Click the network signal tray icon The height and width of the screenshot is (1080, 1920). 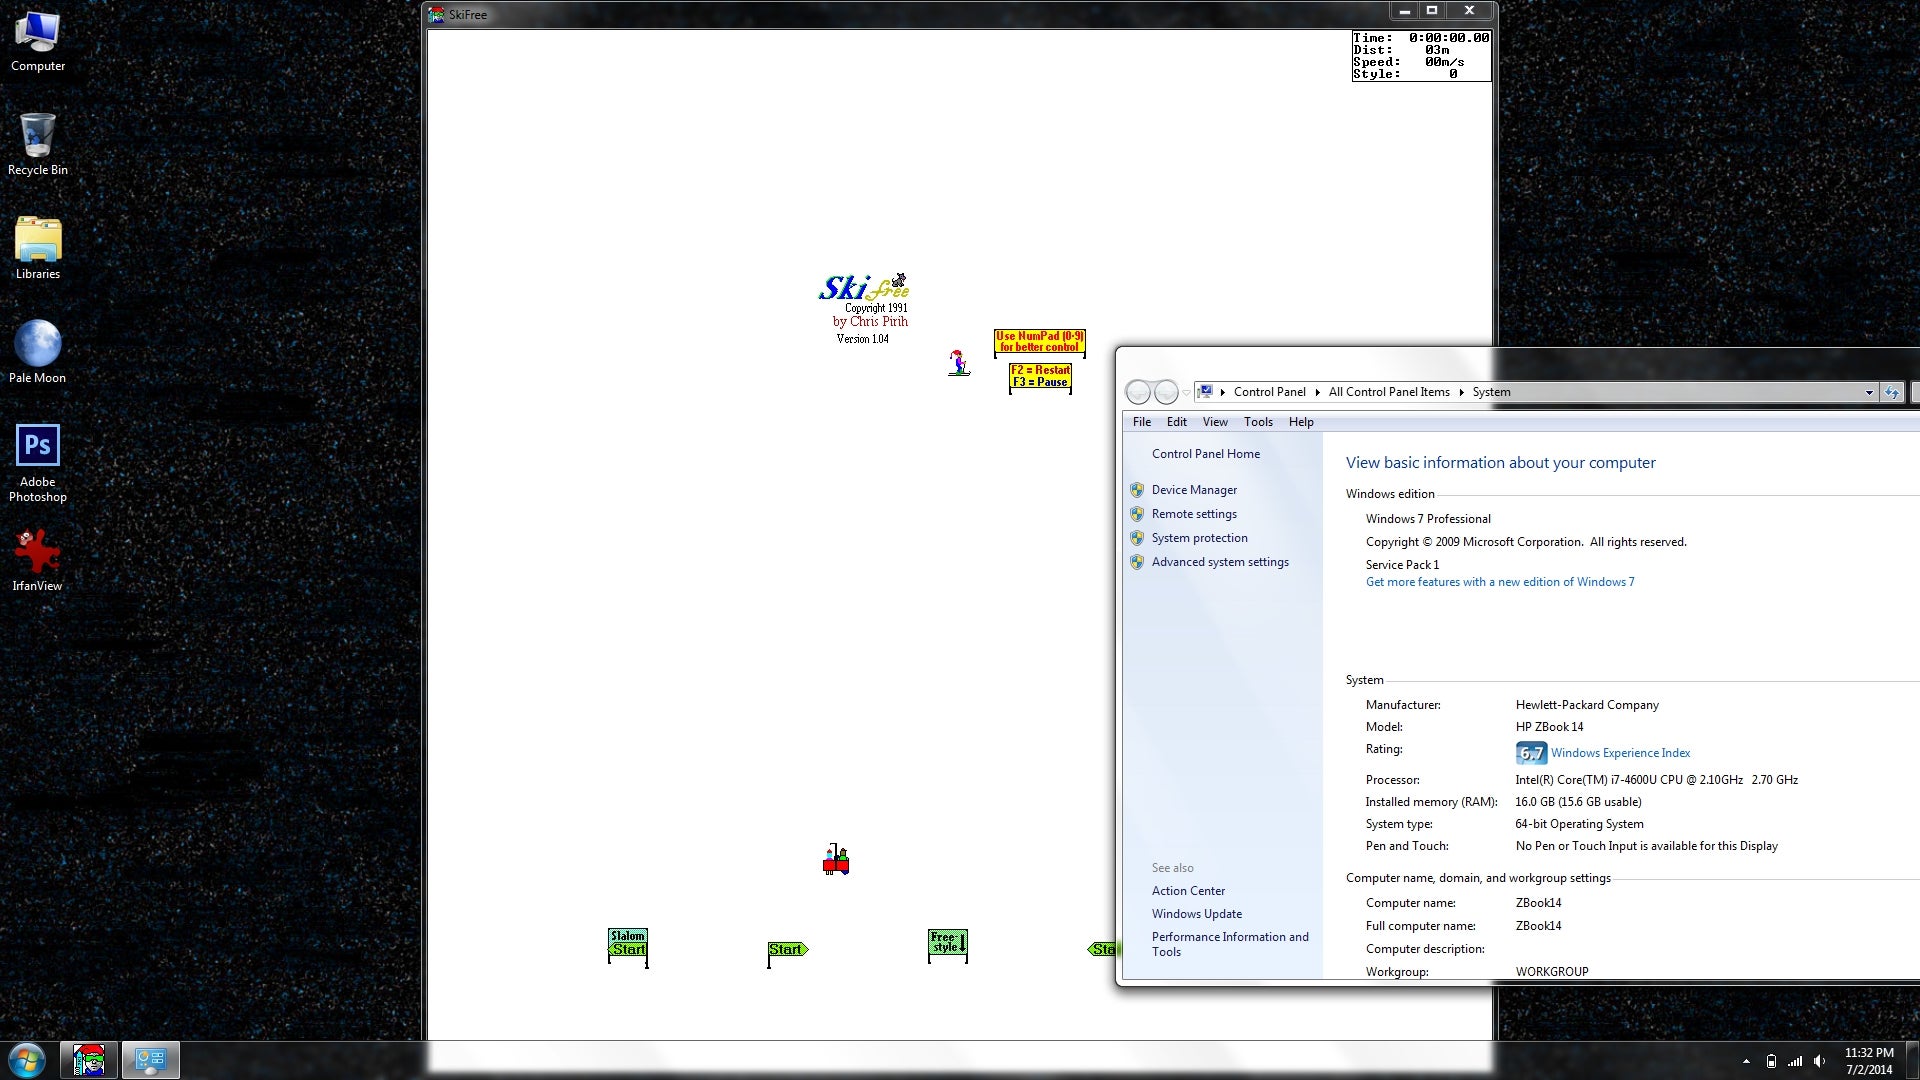1795,1061
